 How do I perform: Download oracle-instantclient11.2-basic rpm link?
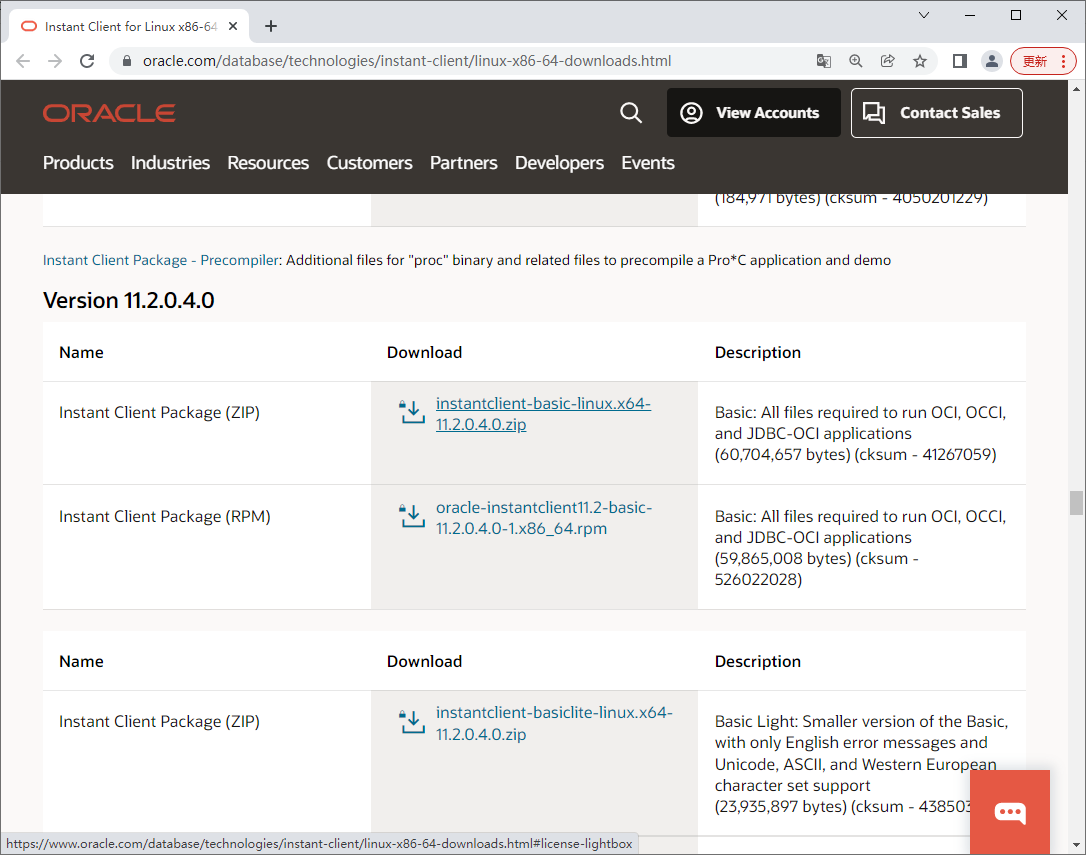[544, 518]
